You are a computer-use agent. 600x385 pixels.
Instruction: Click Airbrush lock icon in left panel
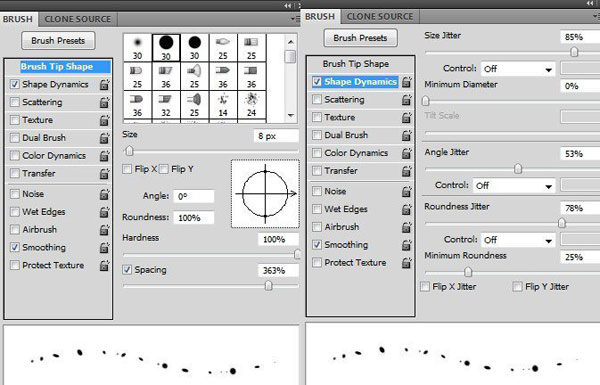pyautogui.click(x=104, y=230)
